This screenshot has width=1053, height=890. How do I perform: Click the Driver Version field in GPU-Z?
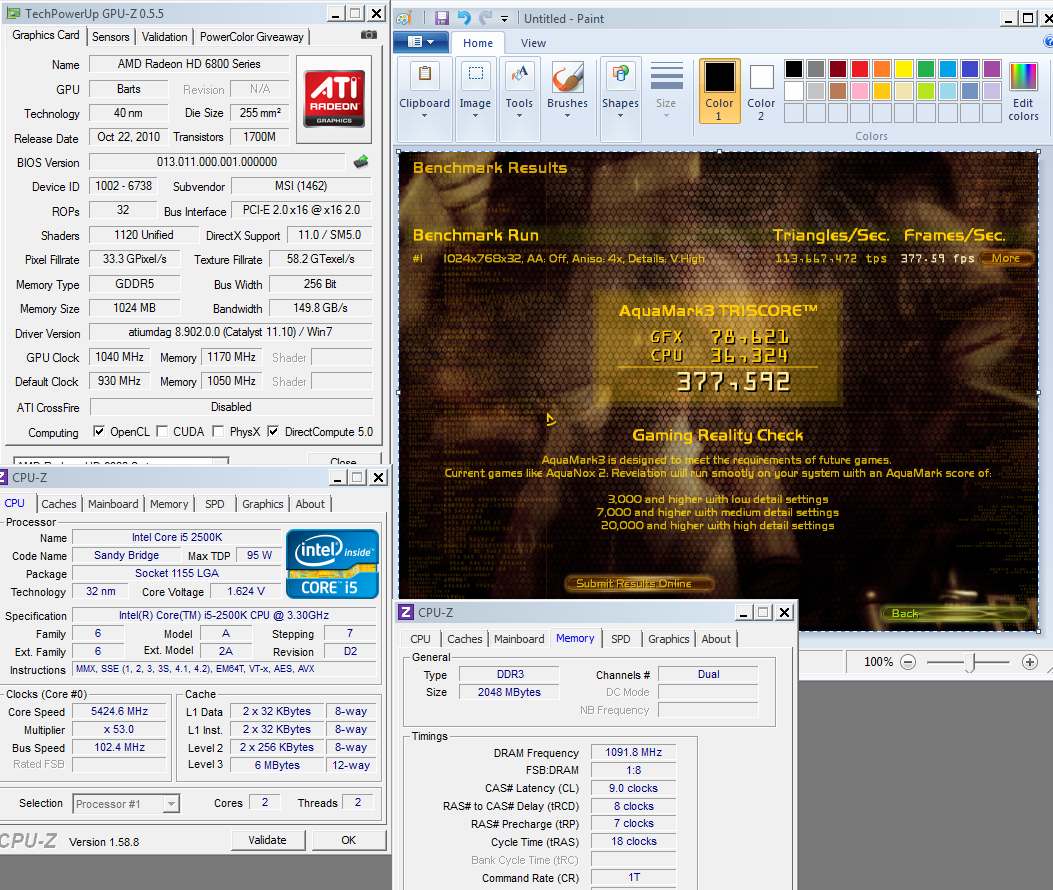click(230, 332)
